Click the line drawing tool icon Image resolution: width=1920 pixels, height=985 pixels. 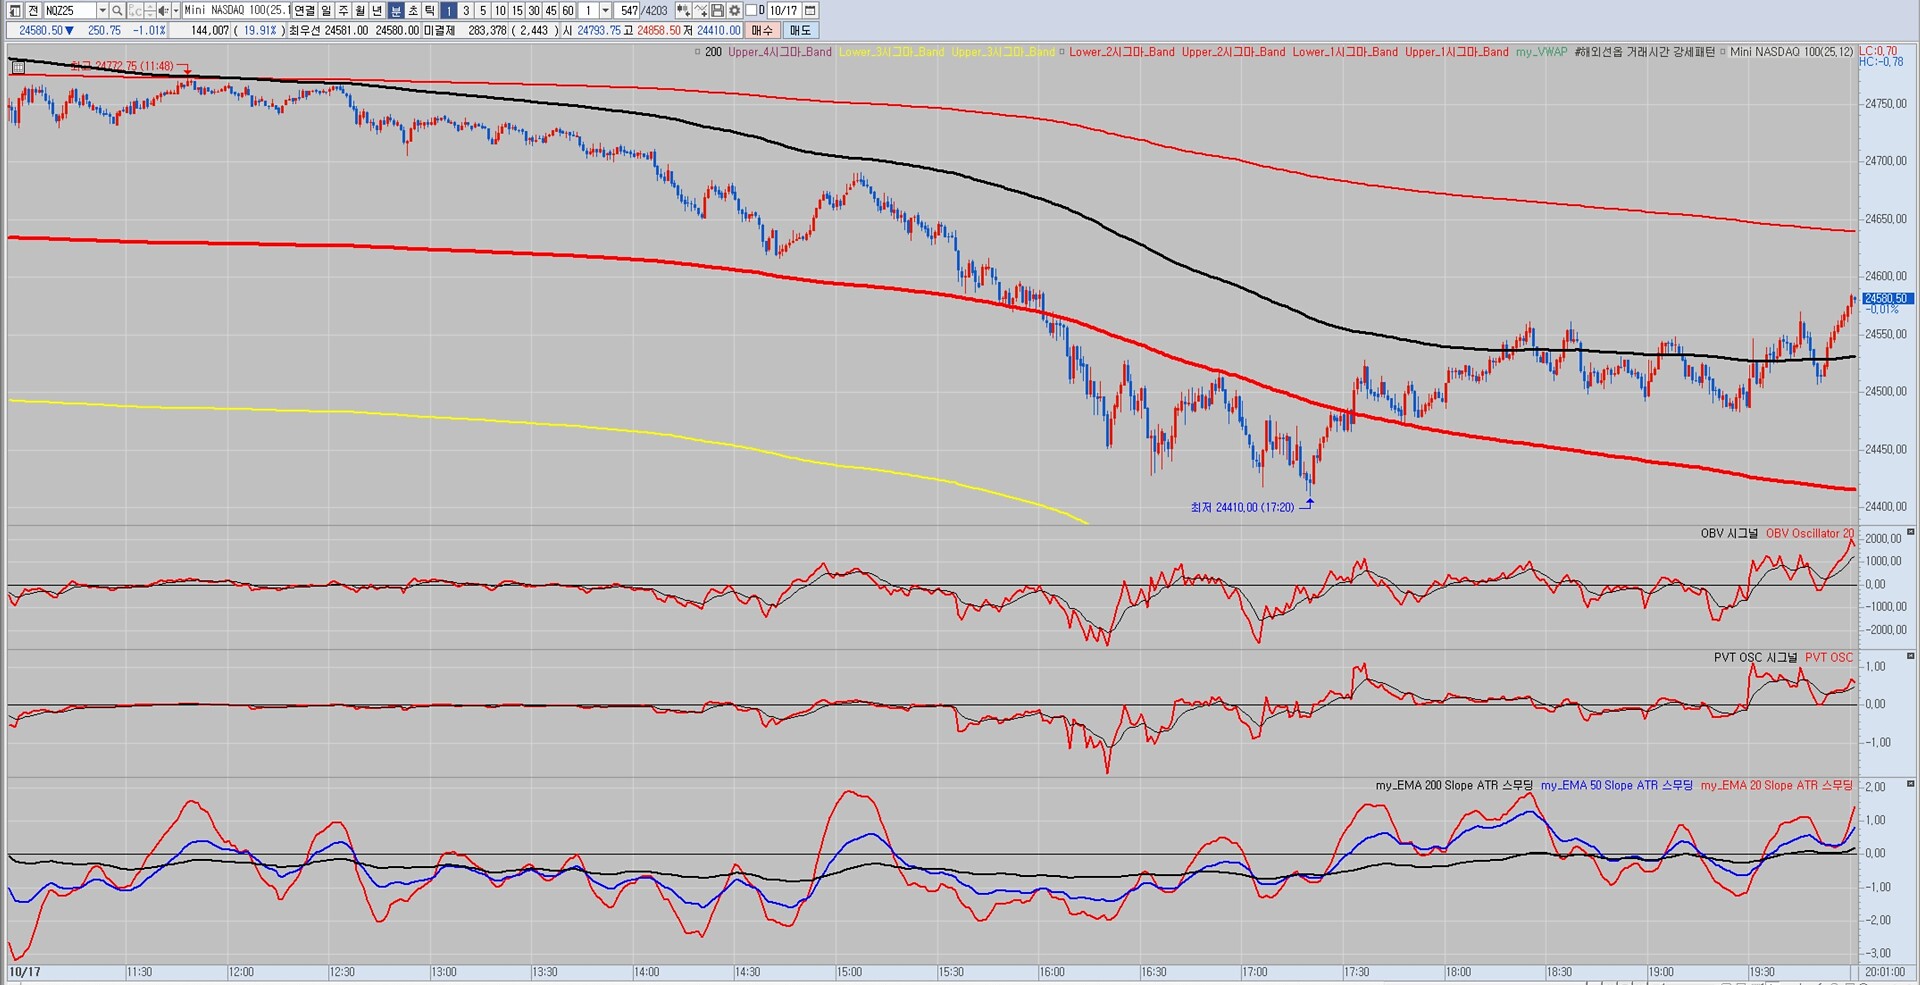pos(701,10)
